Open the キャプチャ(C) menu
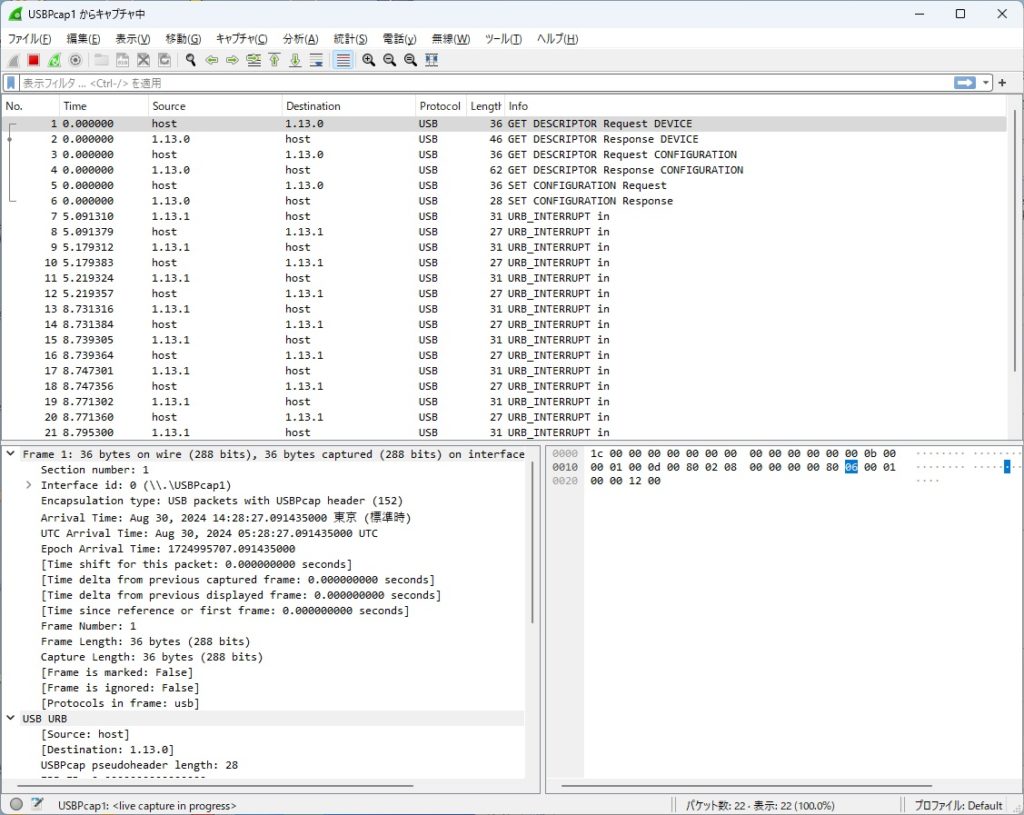The height and width of the screenshot is (815, 1024). pyautogui.click(x=241, y=39)
